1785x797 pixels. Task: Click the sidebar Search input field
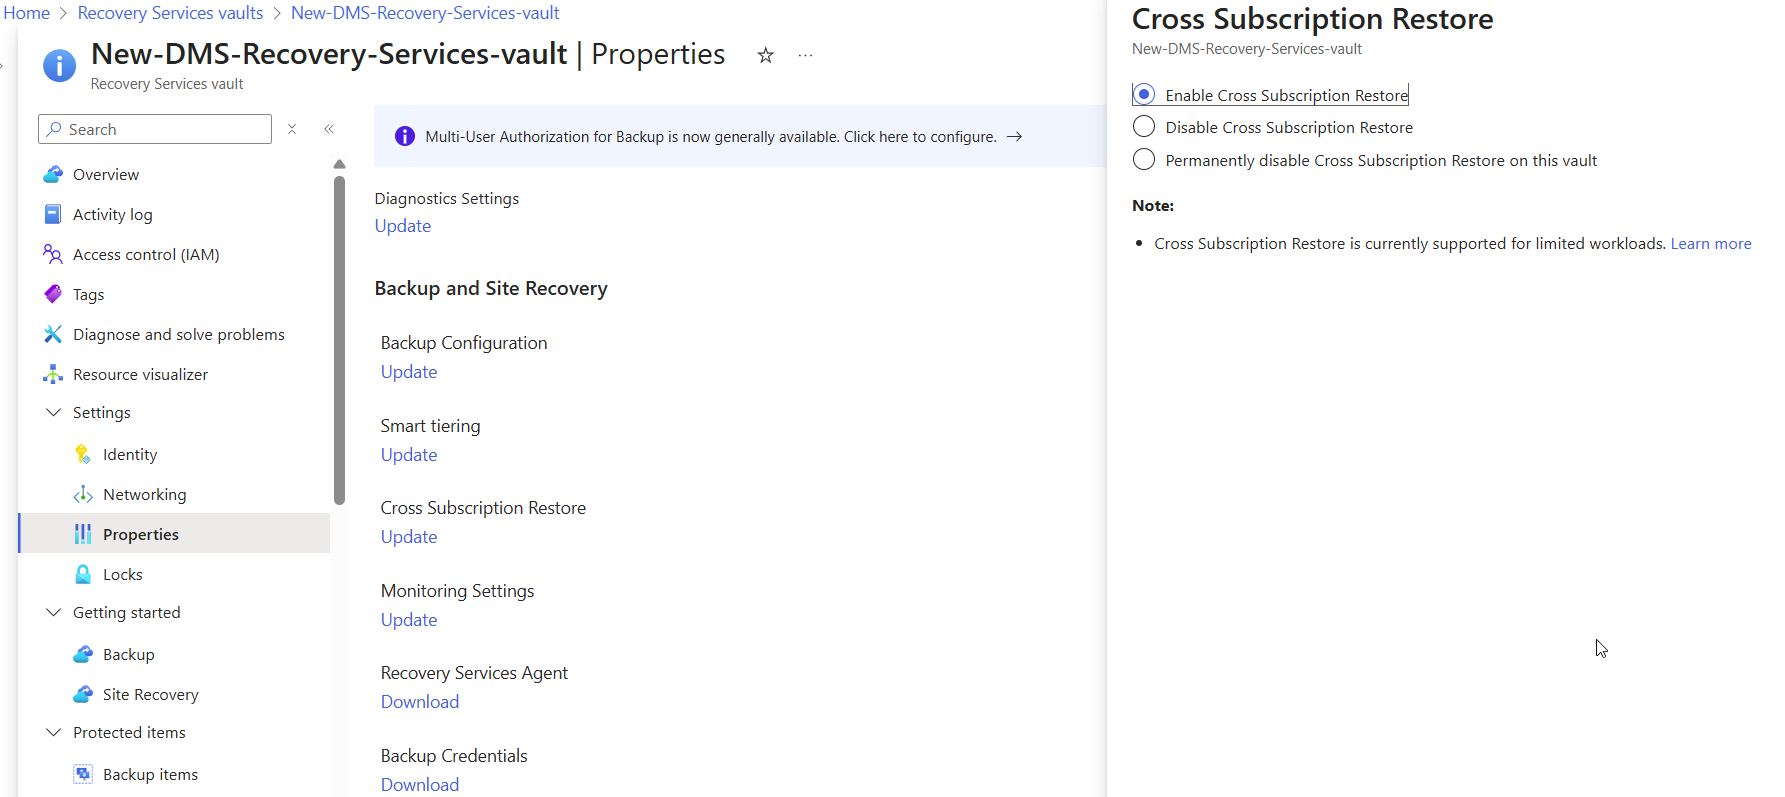click(155, 129)
